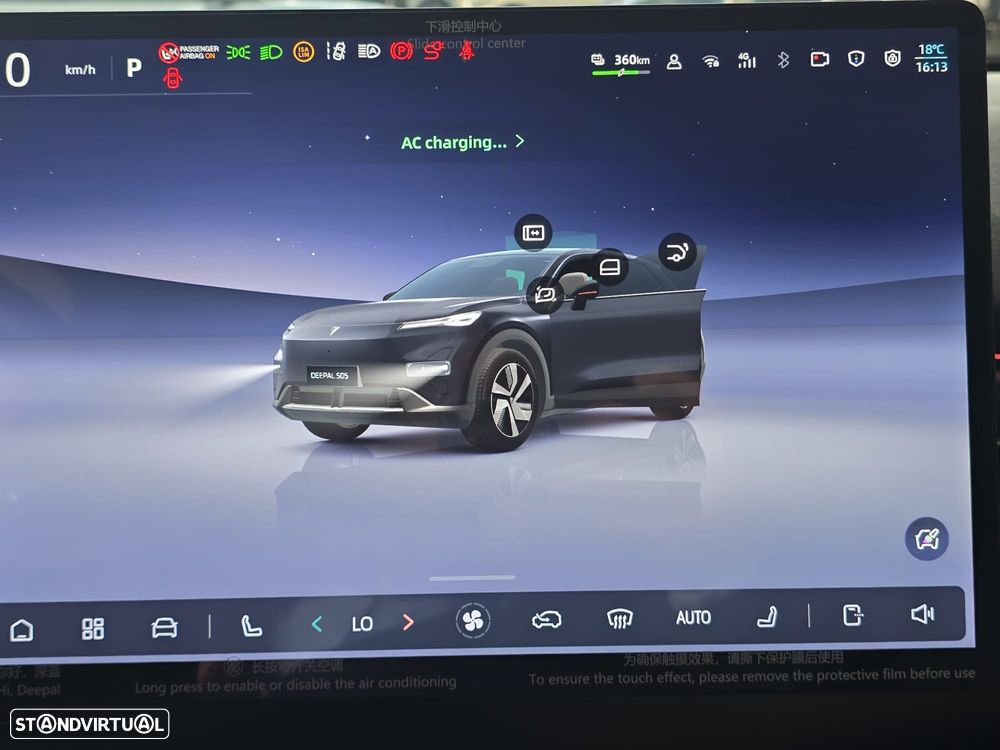This screenshot has width=1000, height=750.
Task: Toggle windshield defrost
Action: pos(620,619)
